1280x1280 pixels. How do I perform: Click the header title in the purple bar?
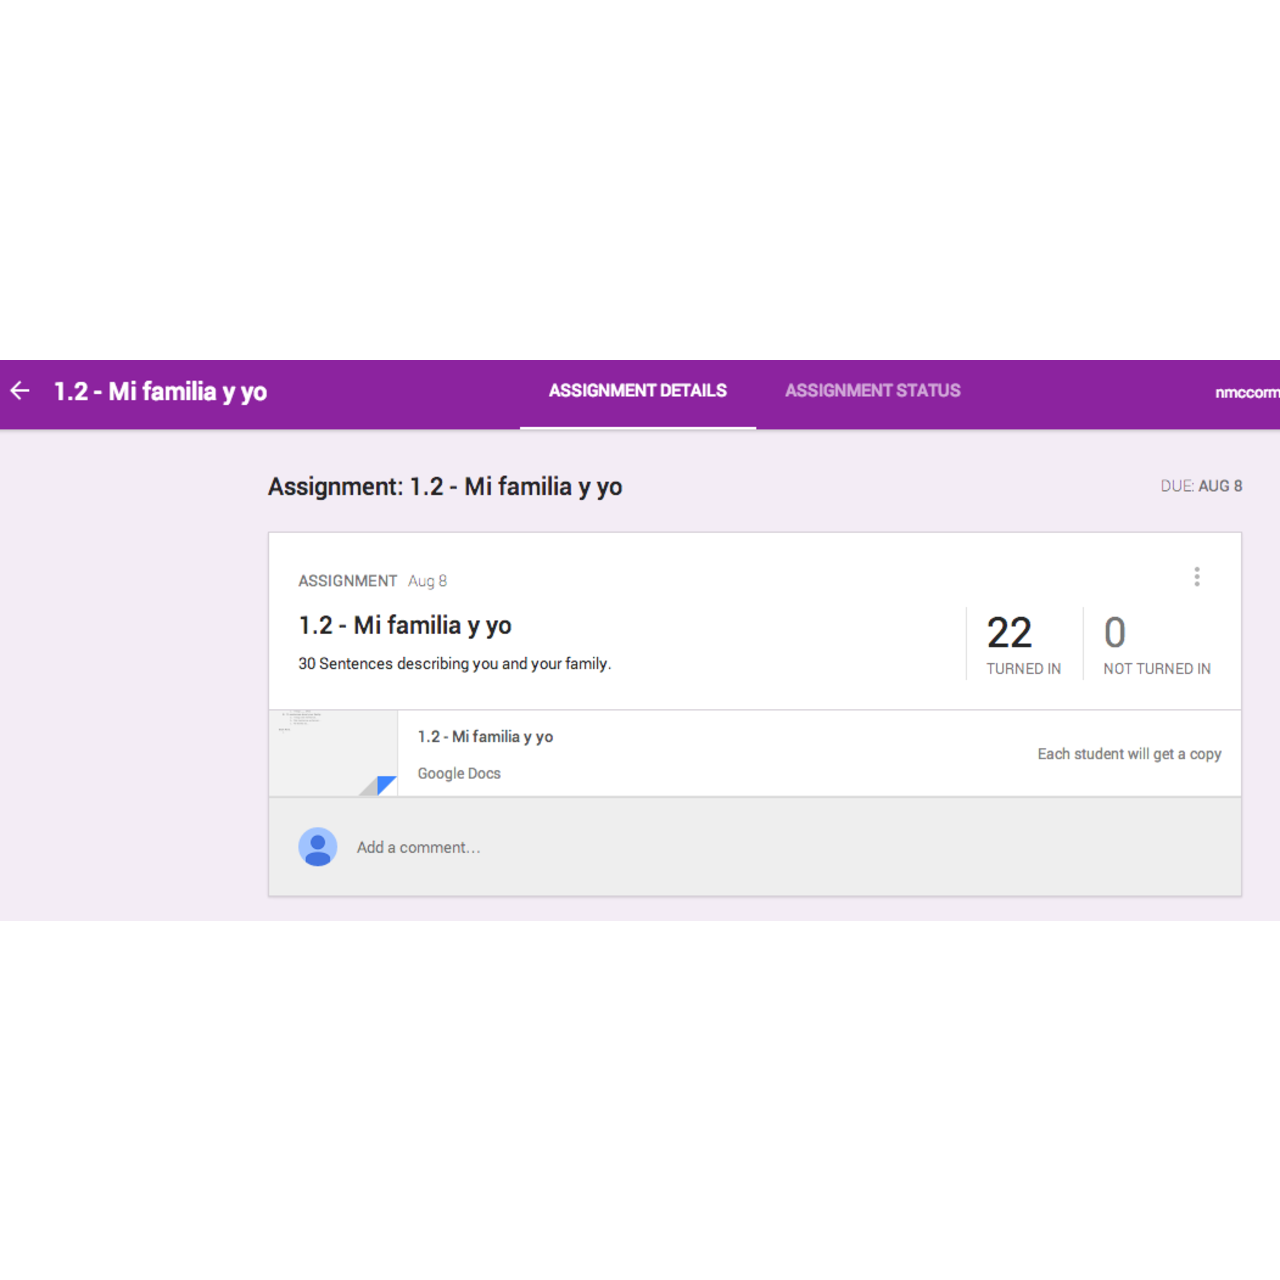160,391
